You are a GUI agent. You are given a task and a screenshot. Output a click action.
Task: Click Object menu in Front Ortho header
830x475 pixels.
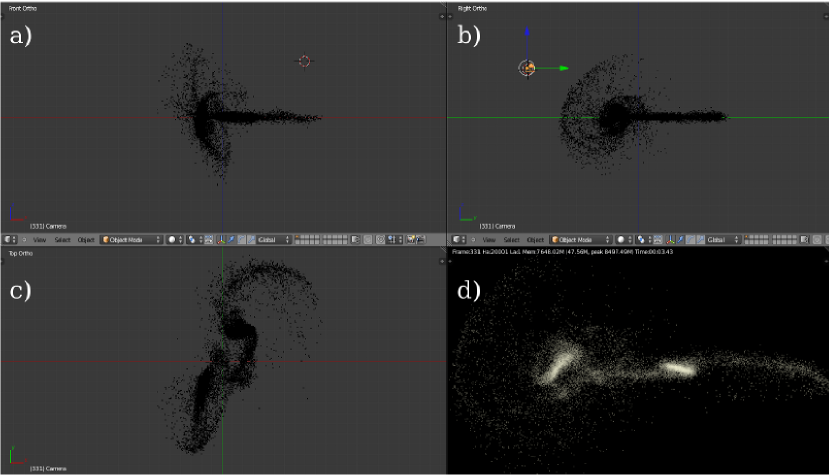tap(86, 240)
